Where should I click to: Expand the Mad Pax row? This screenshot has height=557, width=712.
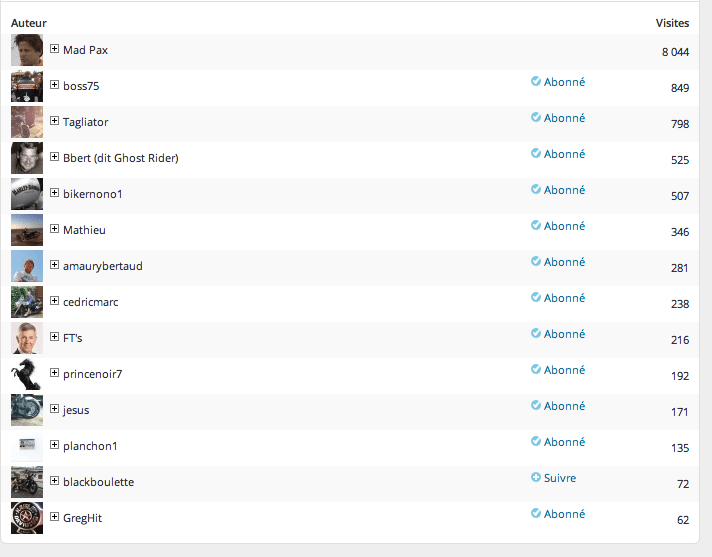point(55,49)
